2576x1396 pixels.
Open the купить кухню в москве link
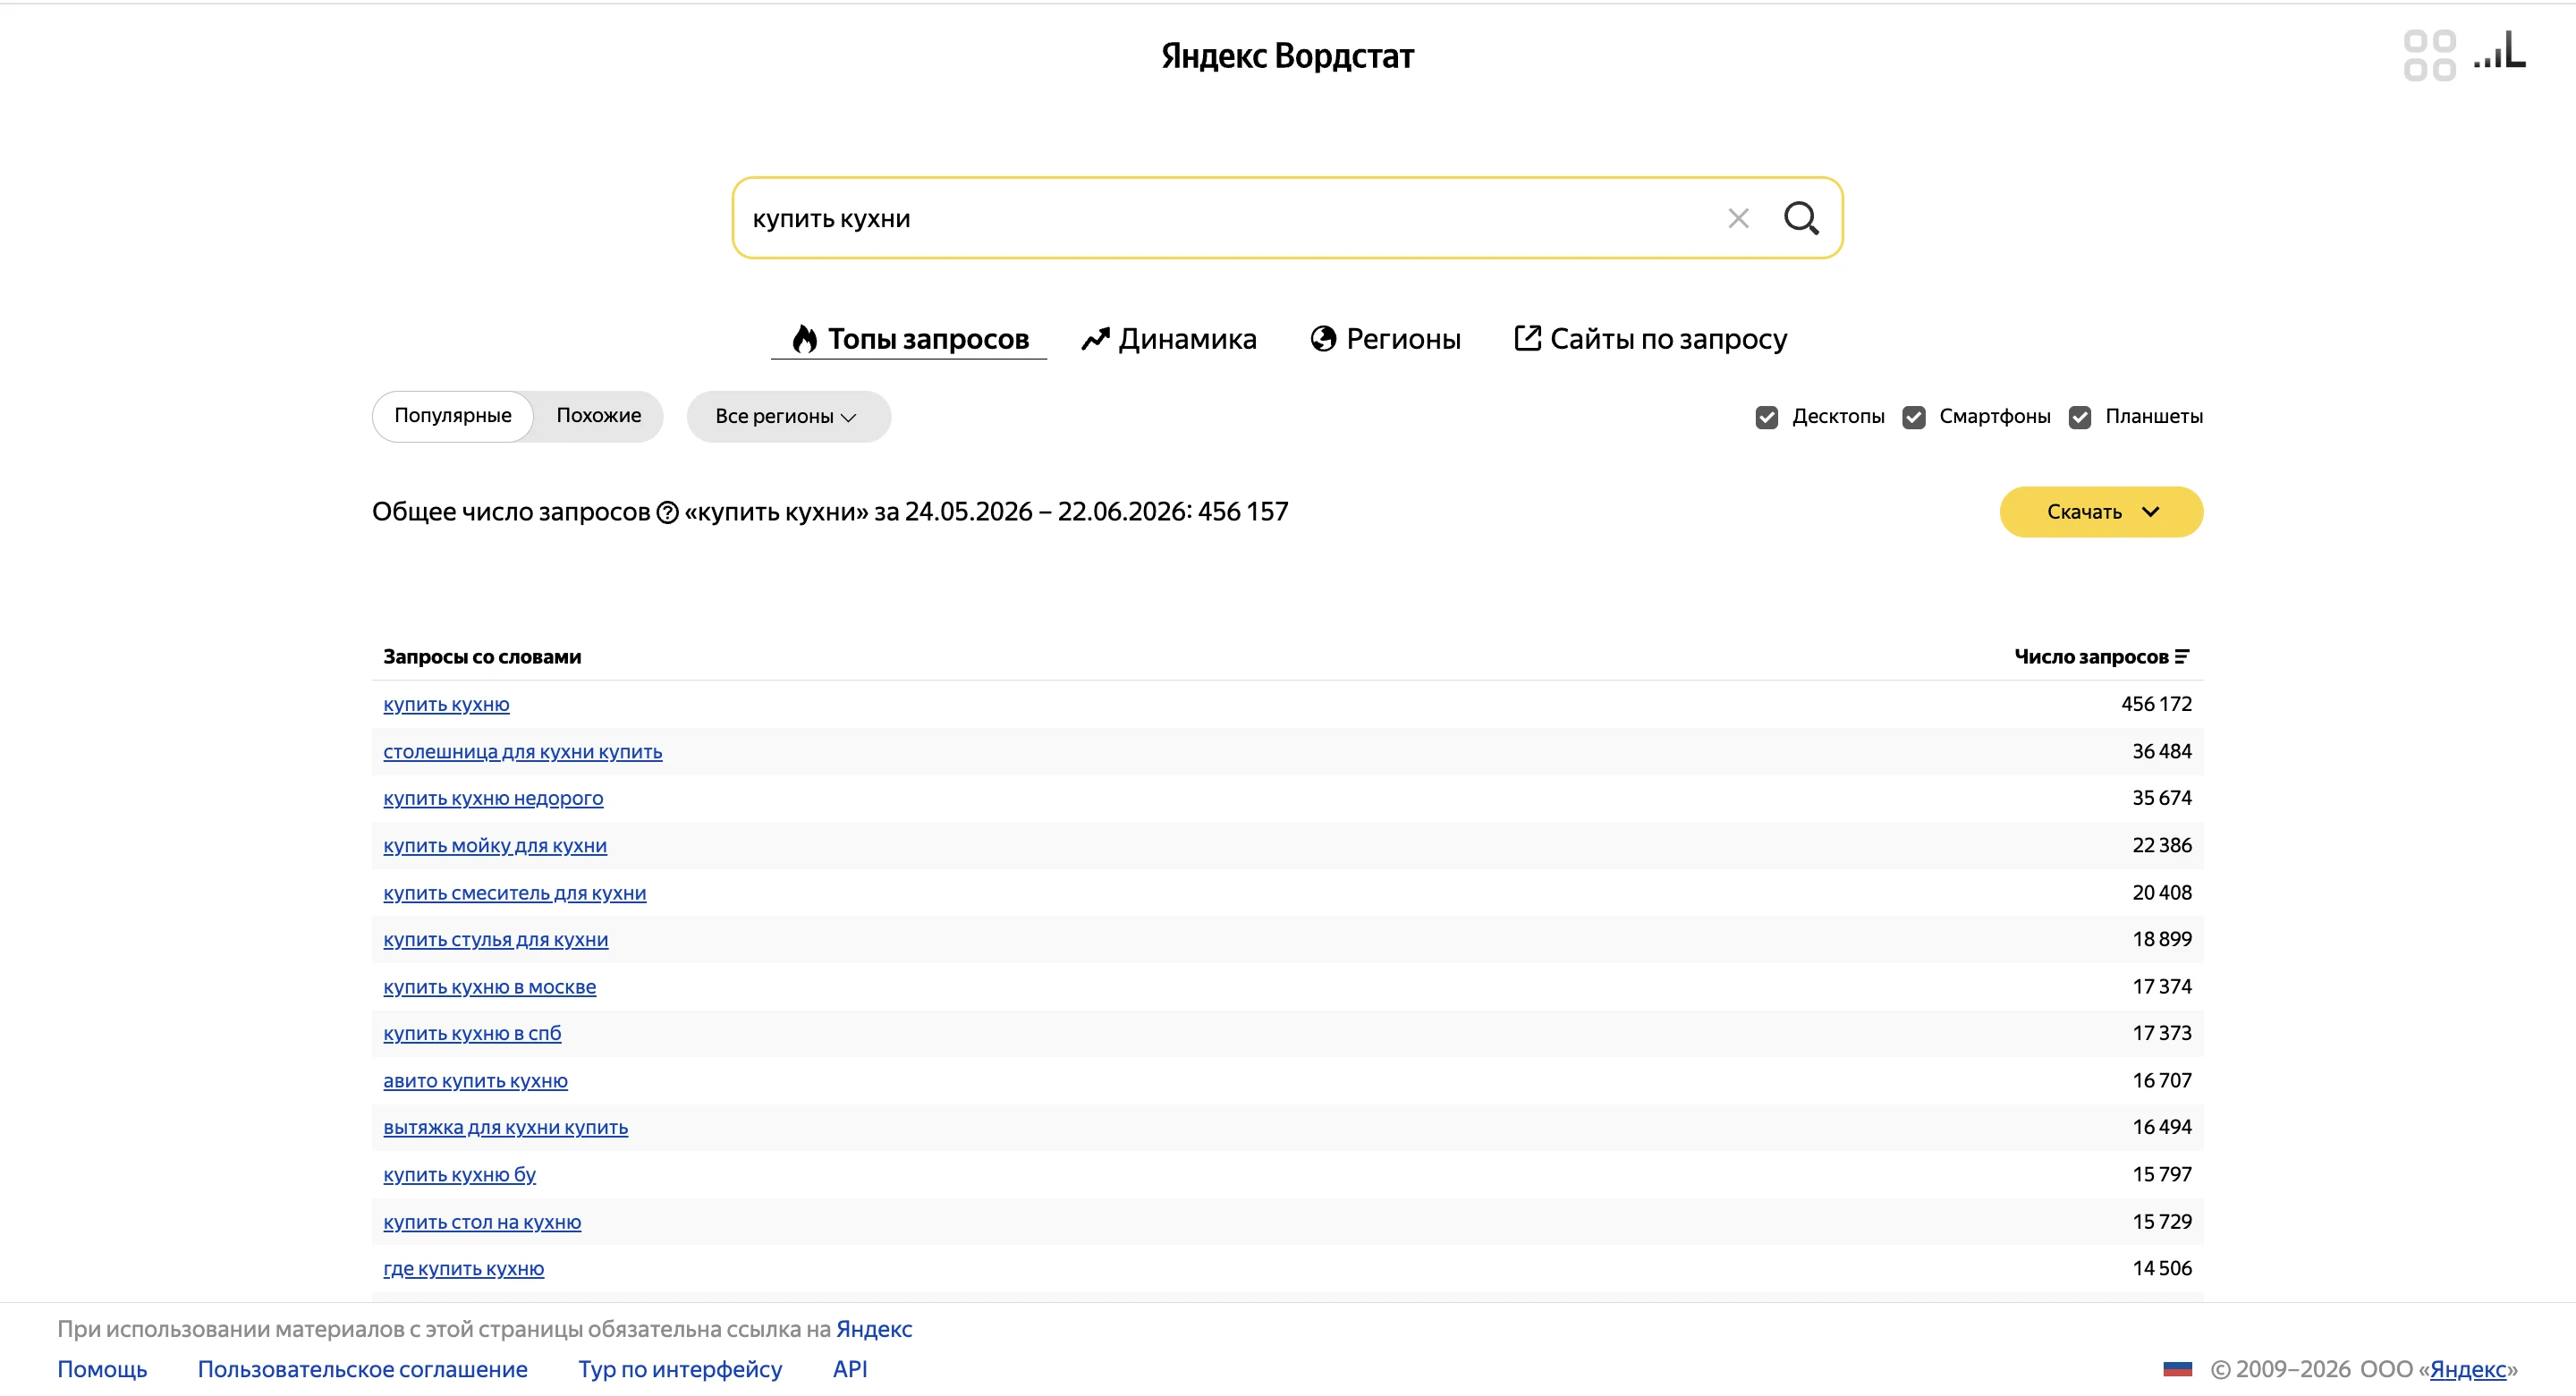[489, 987]
